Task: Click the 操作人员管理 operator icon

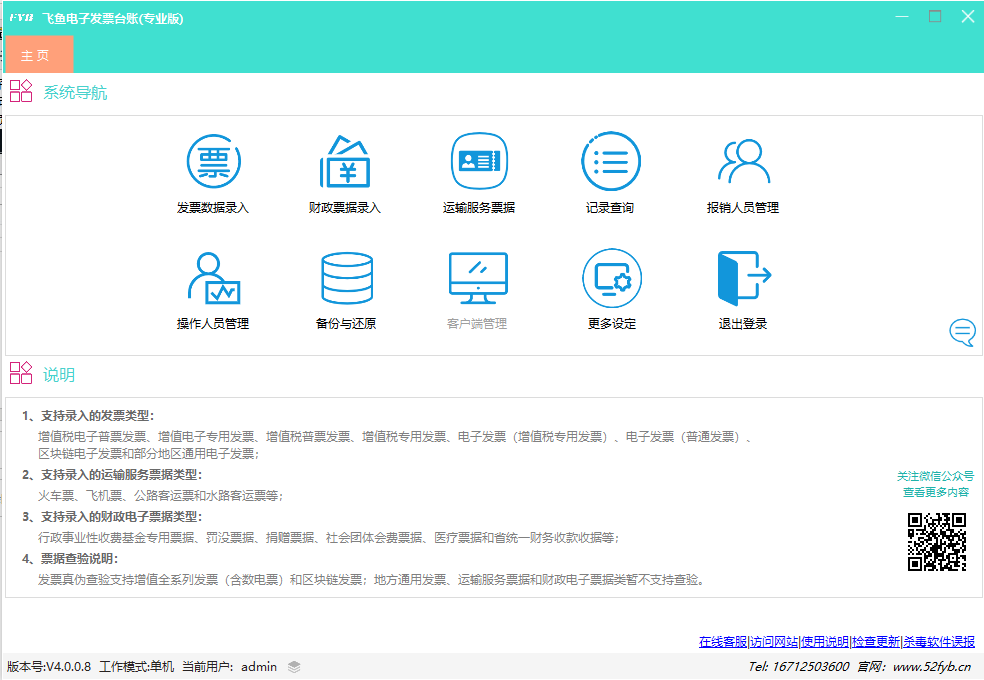Action: (213, 278)
